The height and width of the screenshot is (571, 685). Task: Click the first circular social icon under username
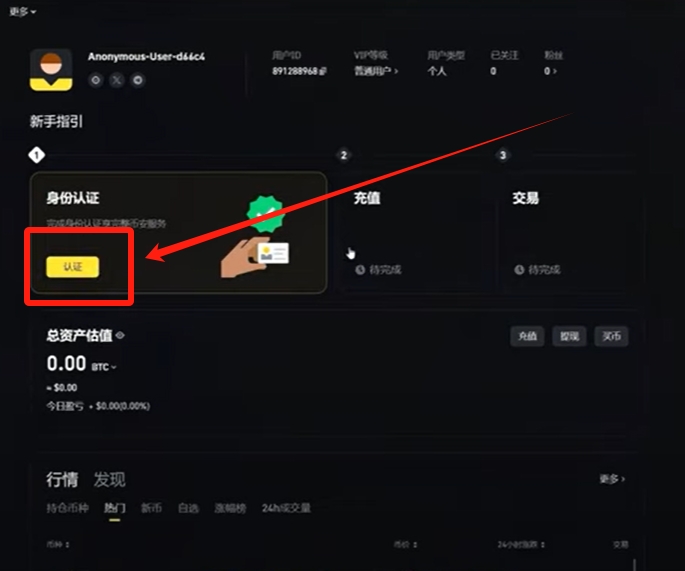coord(96,80)
